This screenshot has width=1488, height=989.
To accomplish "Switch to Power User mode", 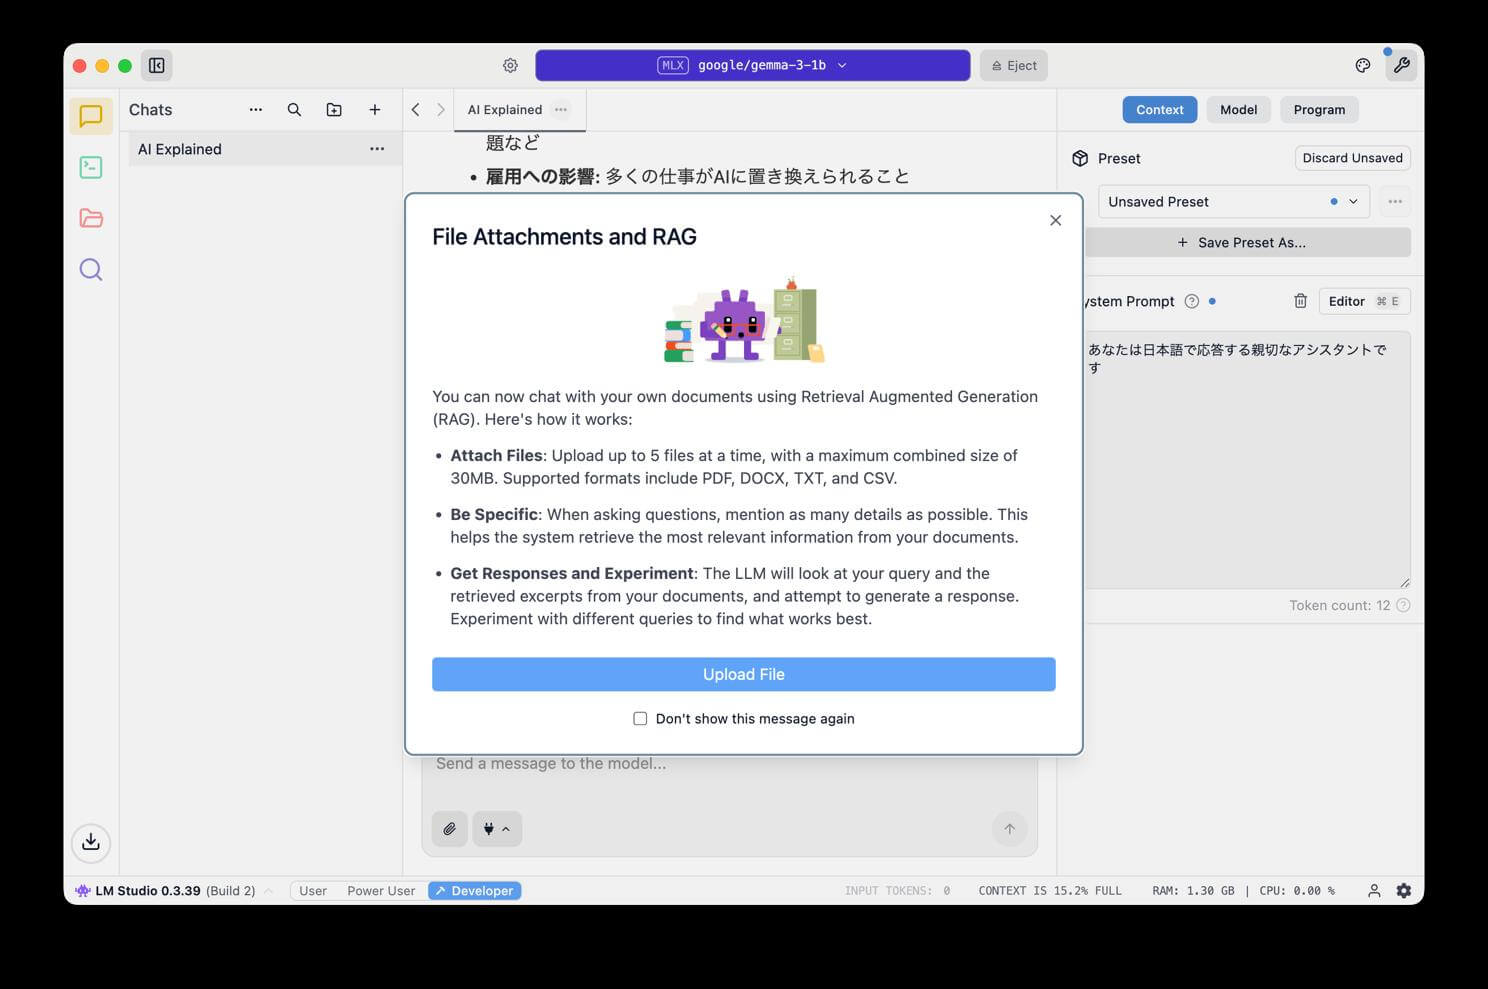I will coord(381,890).
